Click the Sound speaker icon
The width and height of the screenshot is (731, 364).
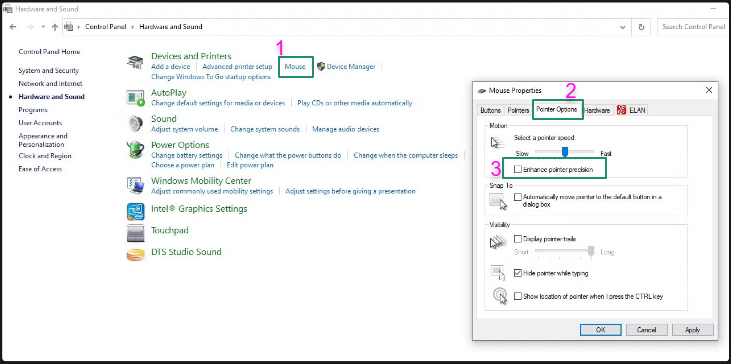click(135, 124)
